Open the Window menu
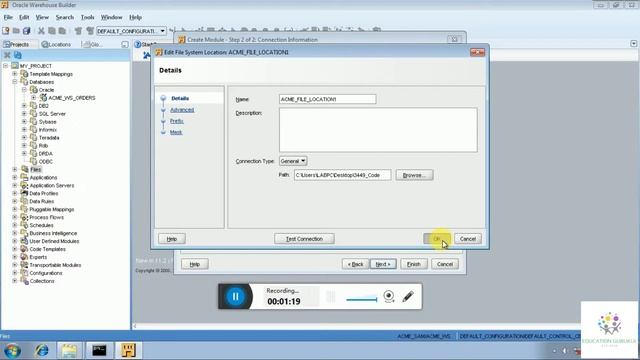The width and height of the screenshot is (640, 360). [x=111, y=17]
